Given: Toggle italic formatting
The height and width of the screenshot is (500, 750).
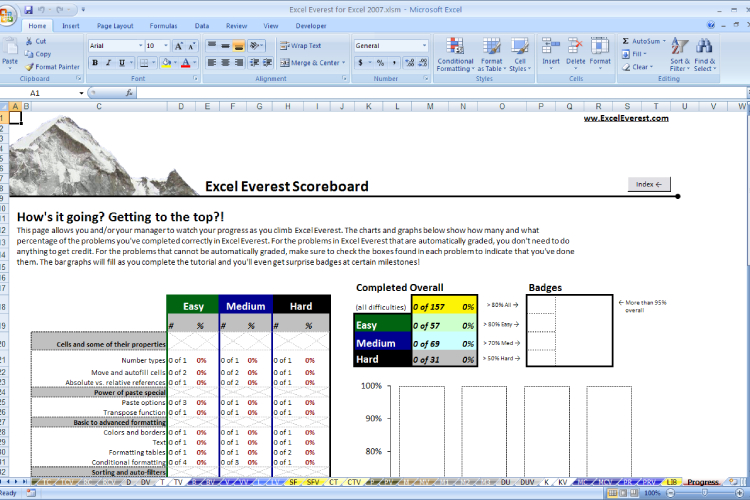Looking at the screenshot, I should point(109,63).
